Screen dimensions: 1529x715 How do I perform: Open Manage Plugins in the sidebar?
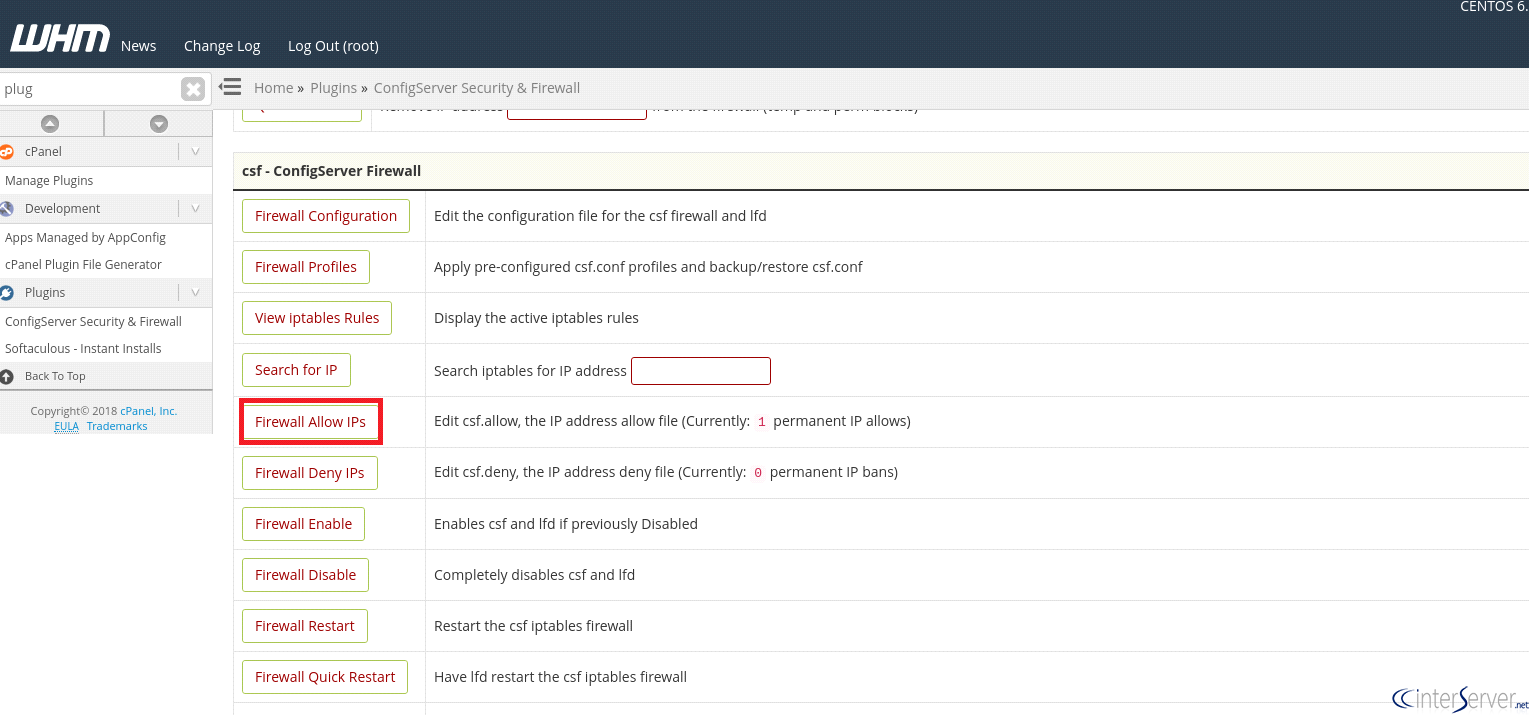point(49,181)
